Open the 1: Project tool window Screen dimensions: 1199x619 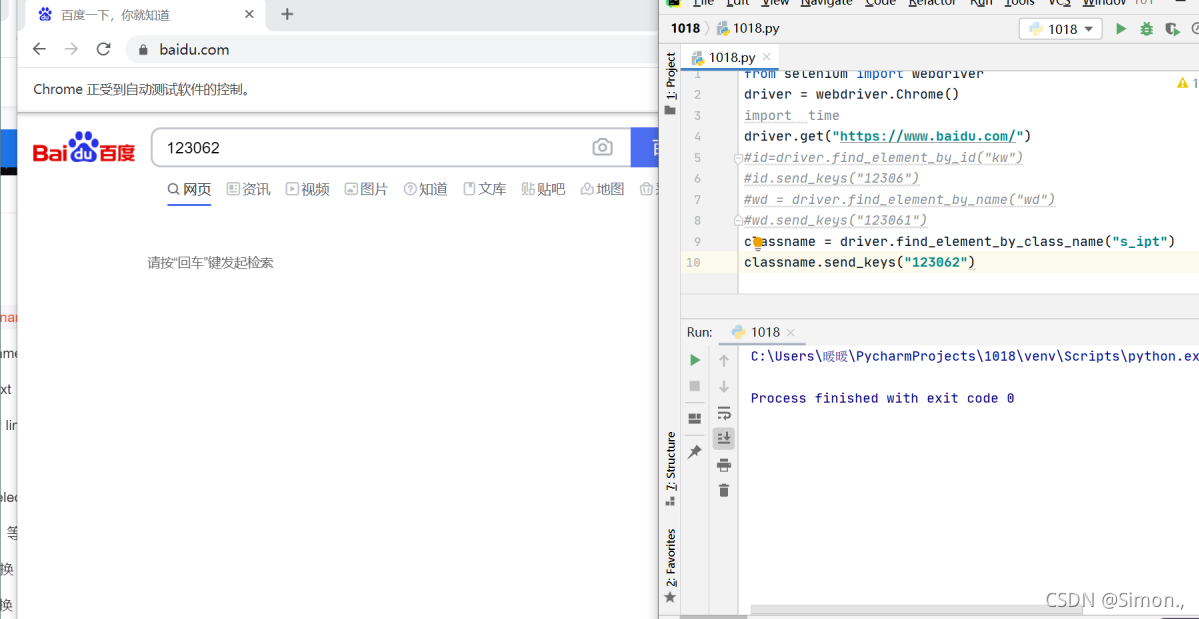(671, 83)
